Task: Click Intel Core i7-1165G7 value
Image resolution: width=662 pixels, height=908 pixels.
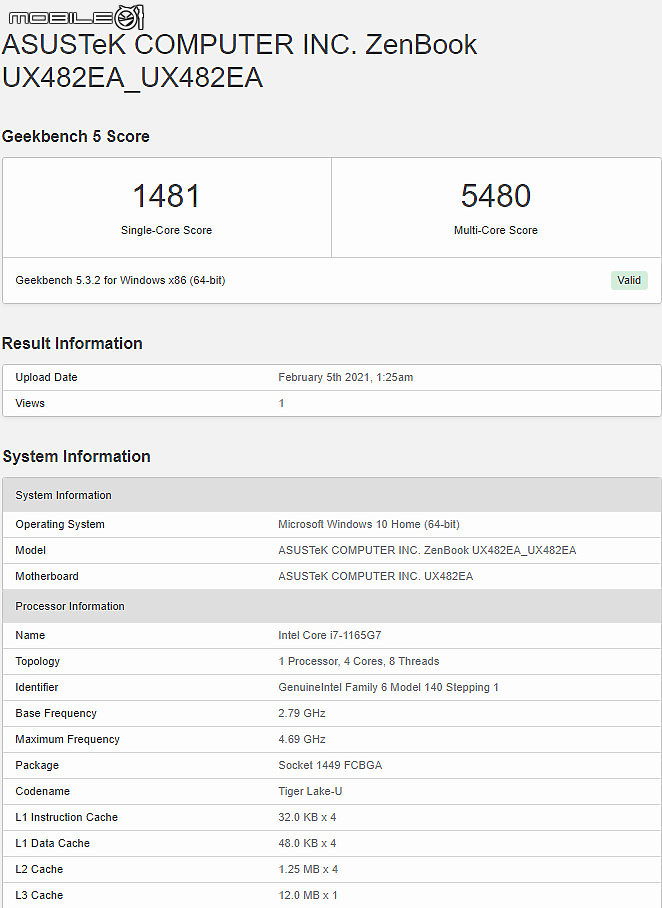Action: point(330,635)
